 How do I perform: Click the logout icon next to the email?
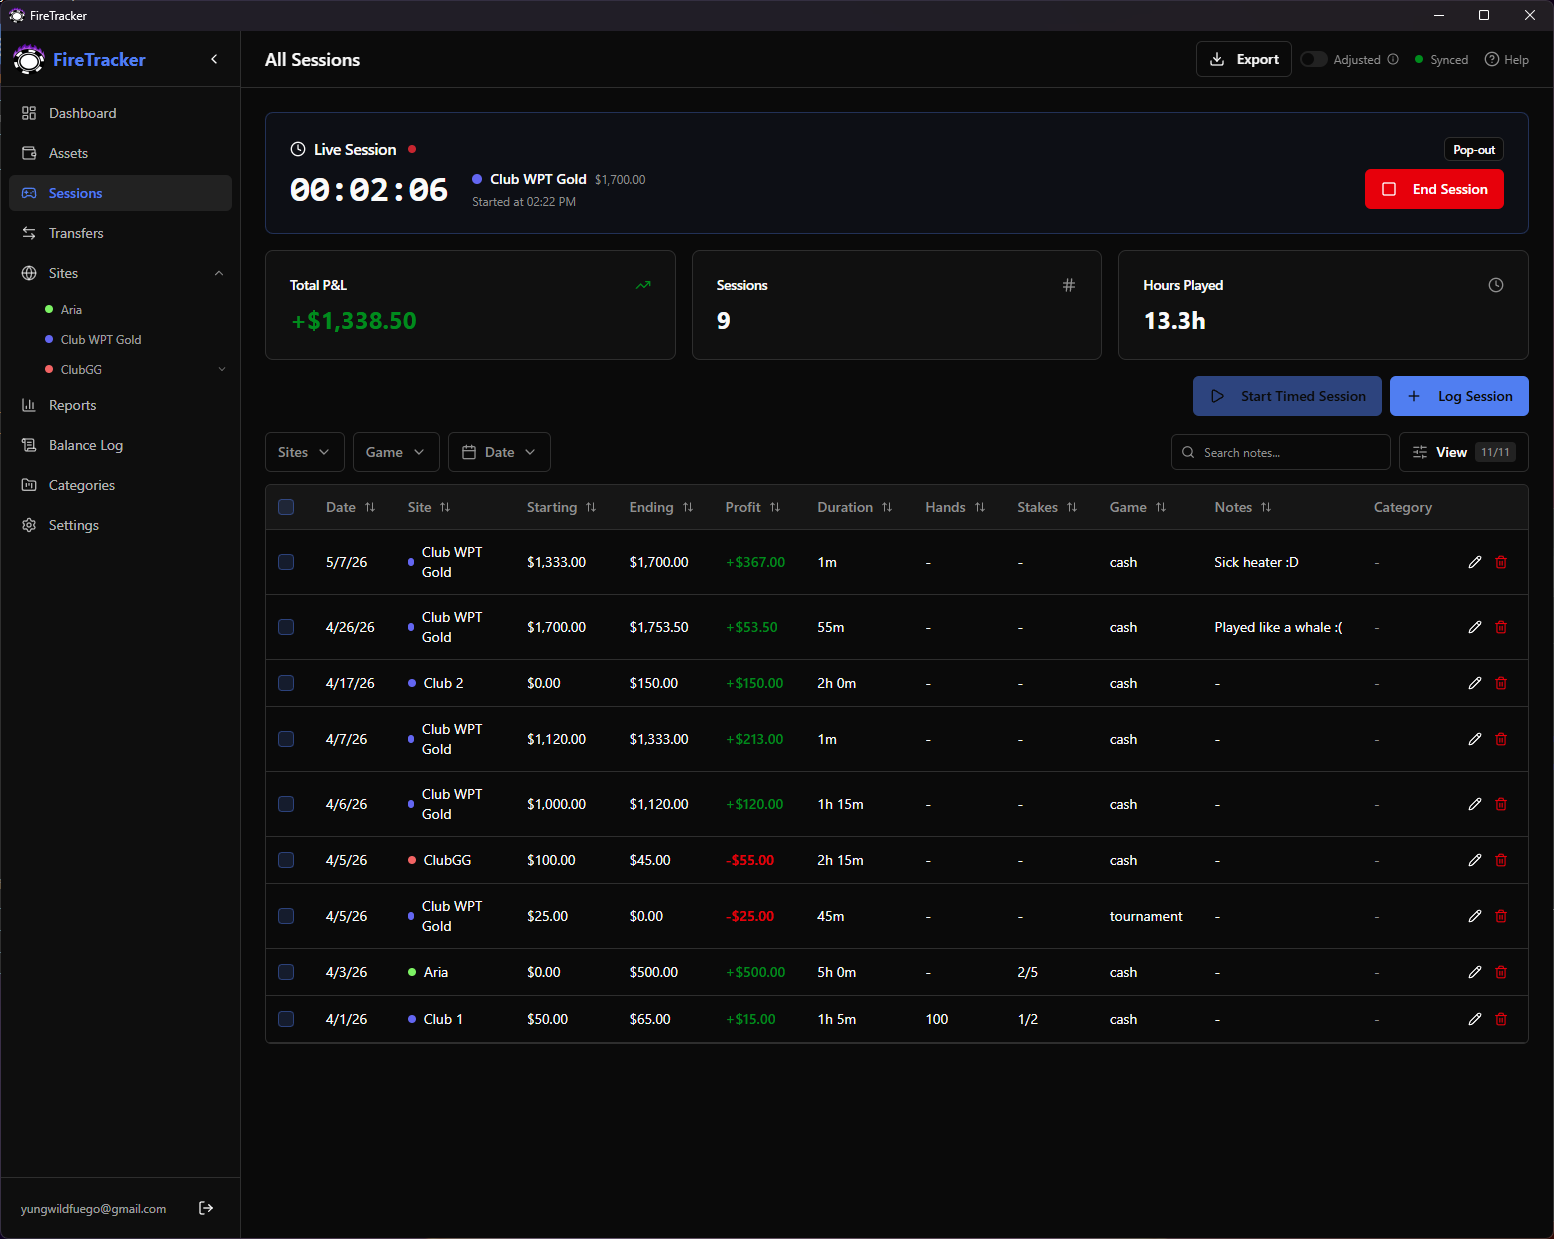[x=206, y=1208]
